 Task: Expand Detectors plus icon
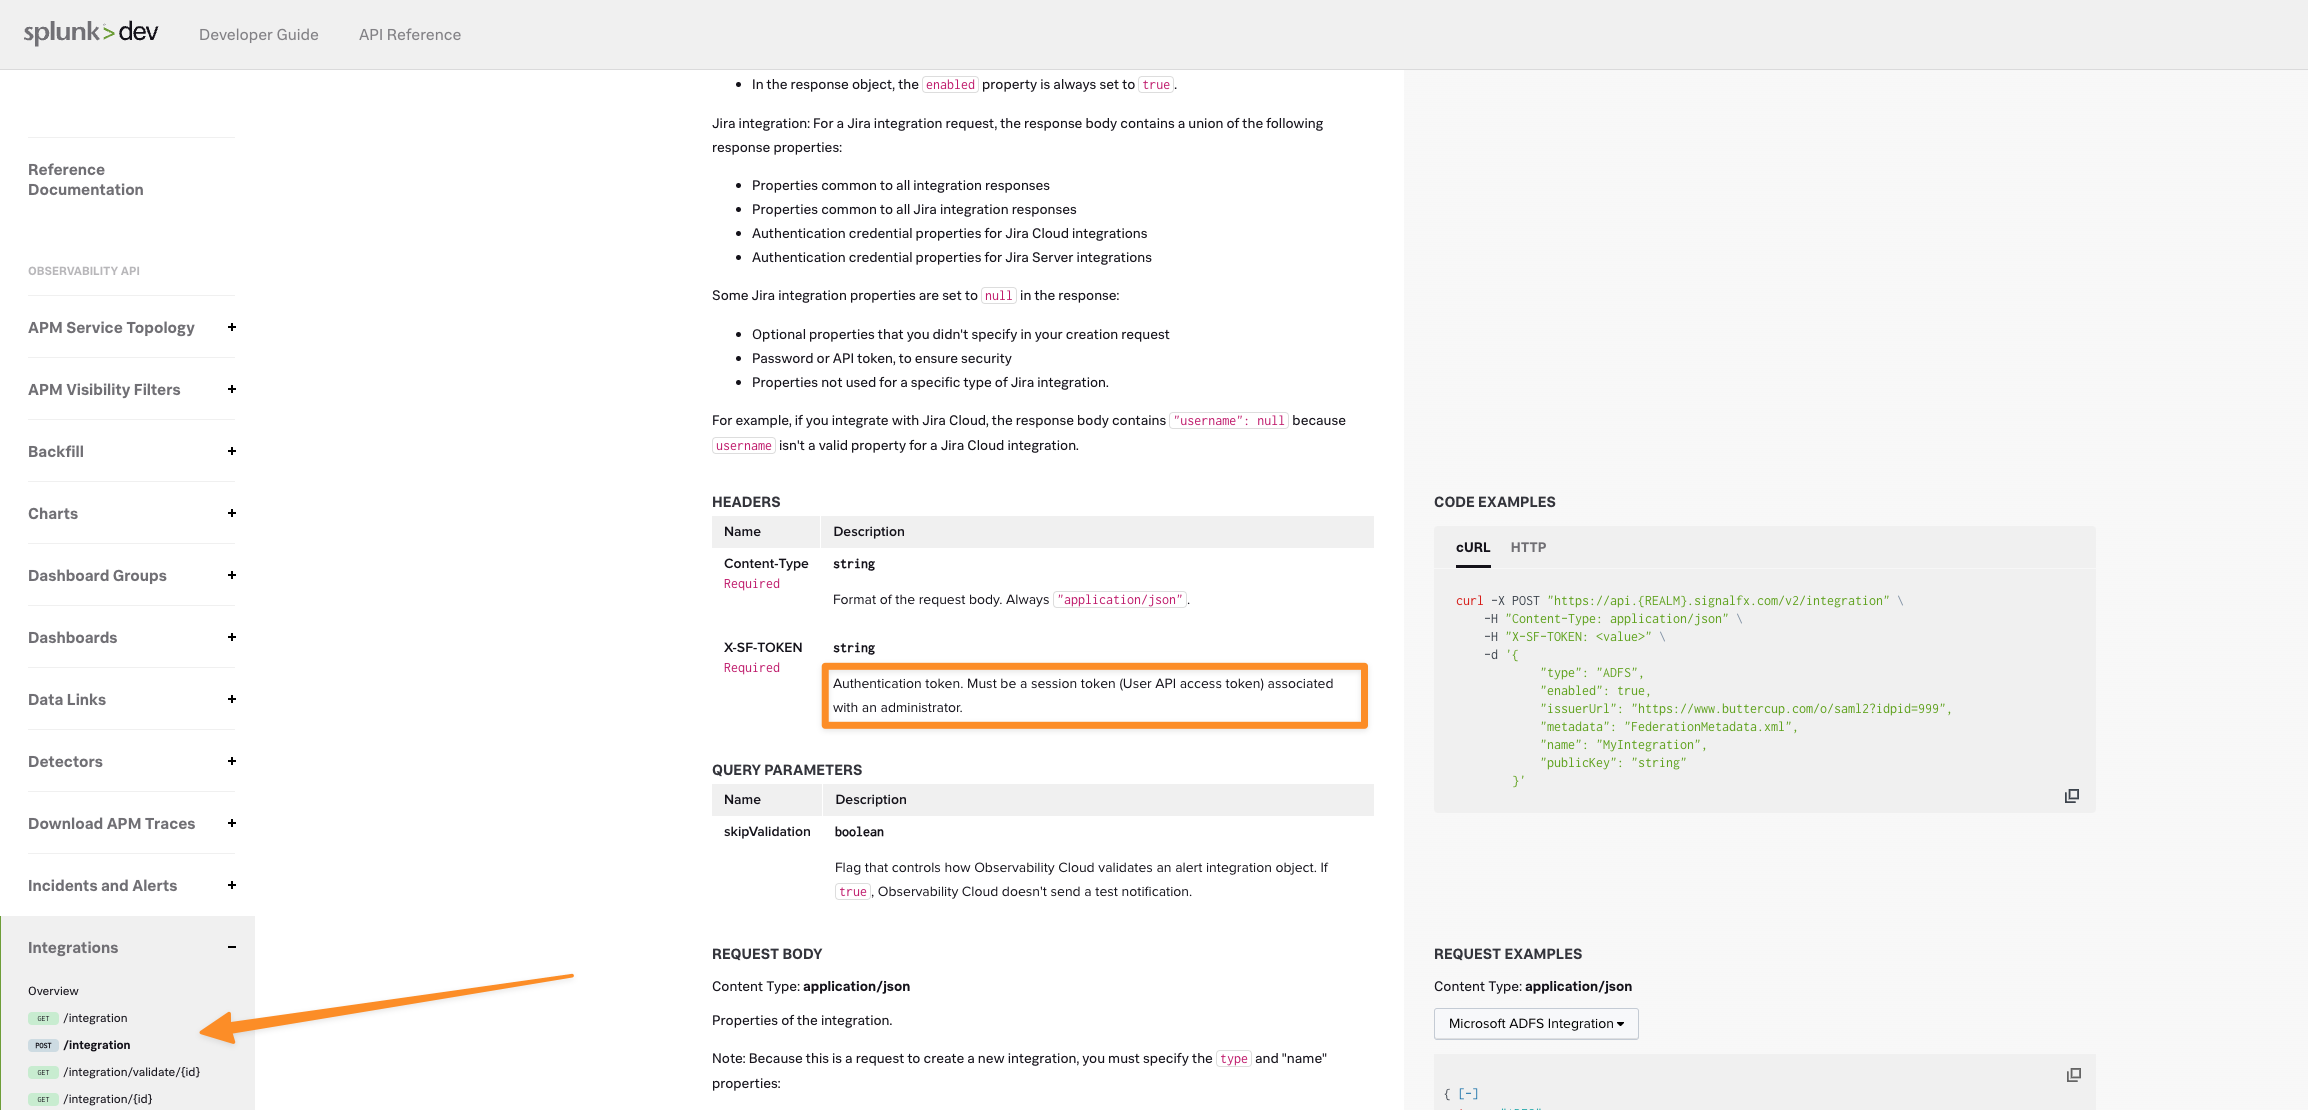tap(232, 761)
